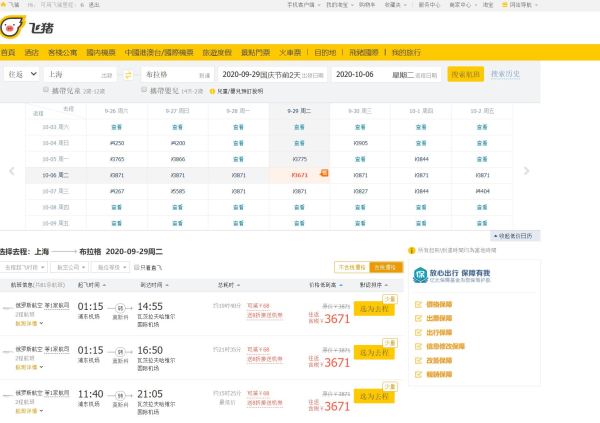Swap departure and destination cities
This screenshot has width=600, height=423.
tap(128, 75)
